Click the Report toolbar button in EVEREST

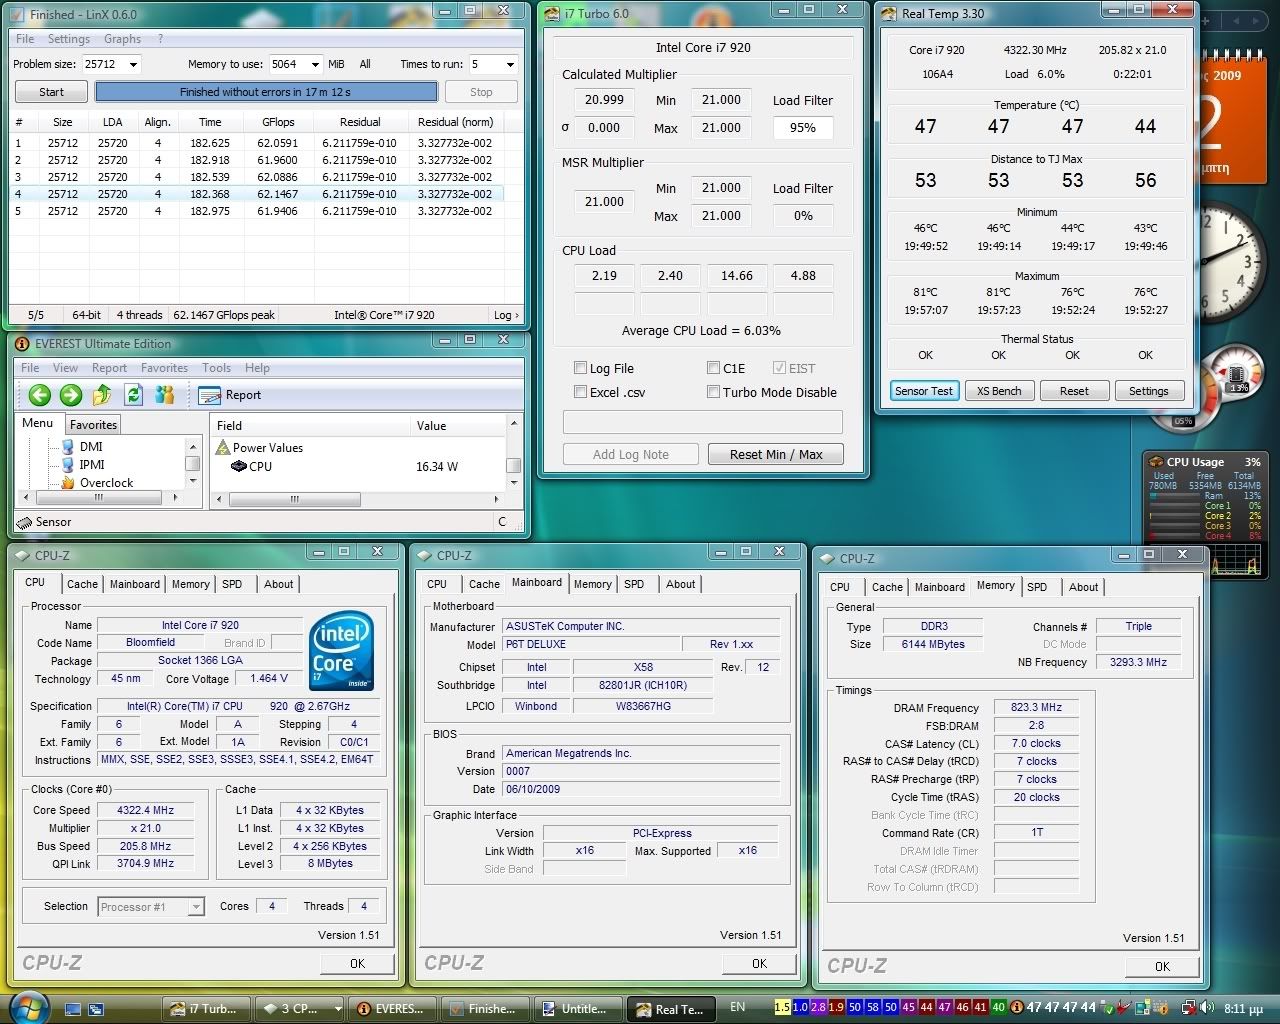tap(230, 395)
